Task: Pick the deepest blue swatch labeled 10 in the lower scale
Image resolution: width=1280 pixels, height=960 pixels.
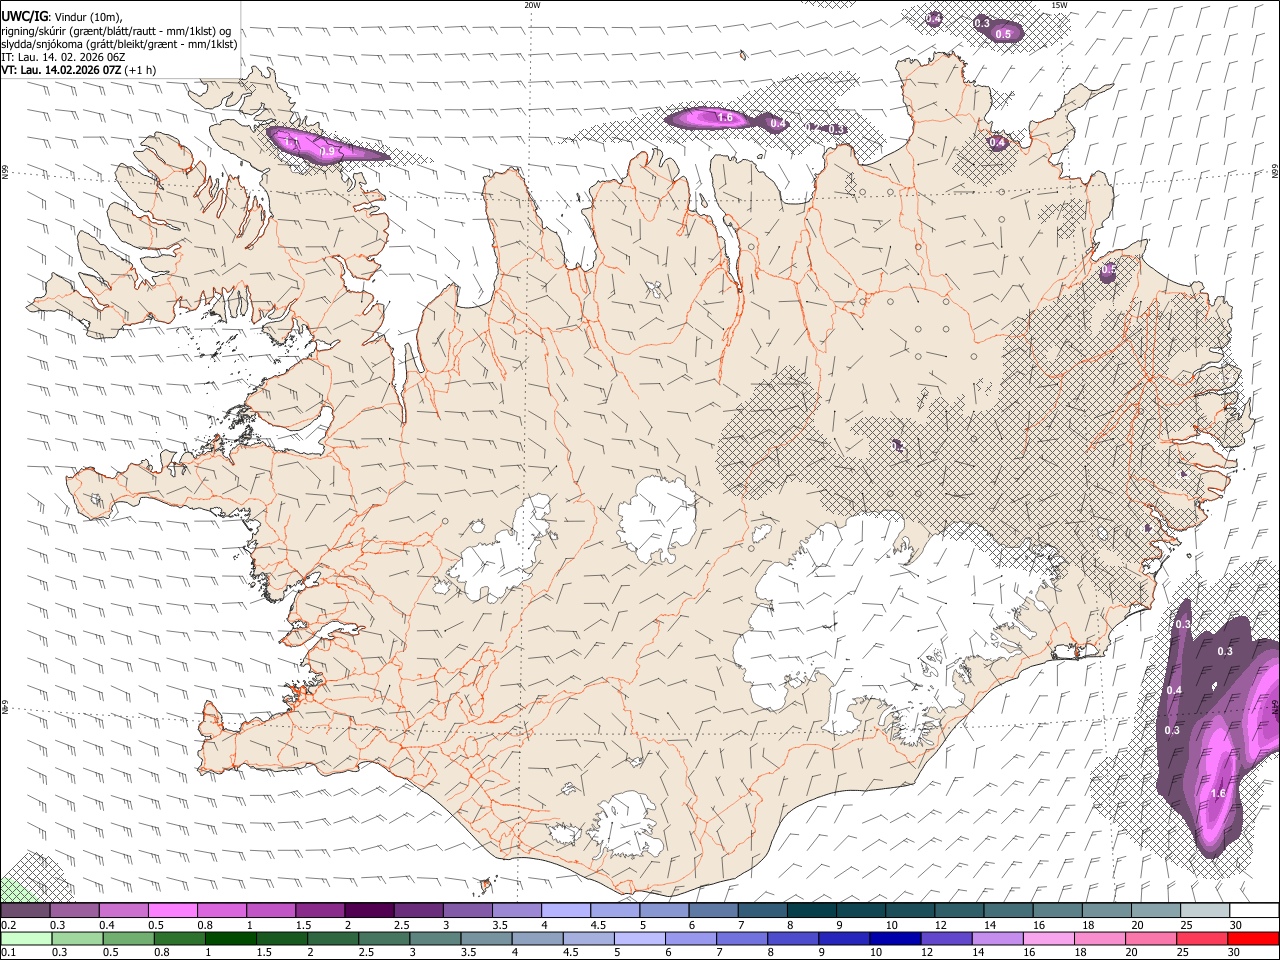Action: click(x=896, y=938)
